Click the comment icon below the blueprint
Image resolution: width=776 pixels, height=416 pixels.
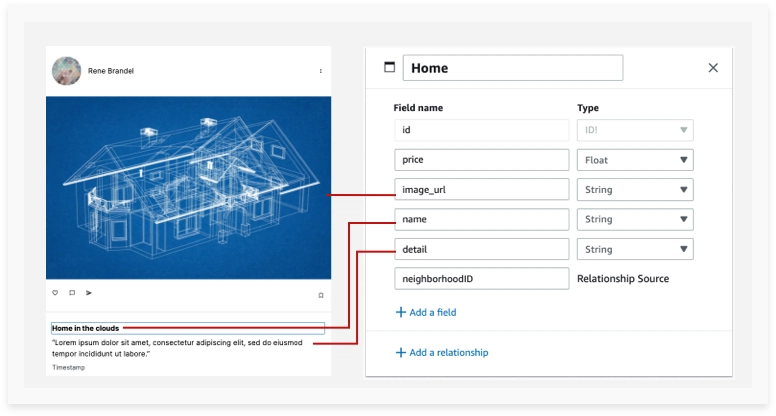72,293
